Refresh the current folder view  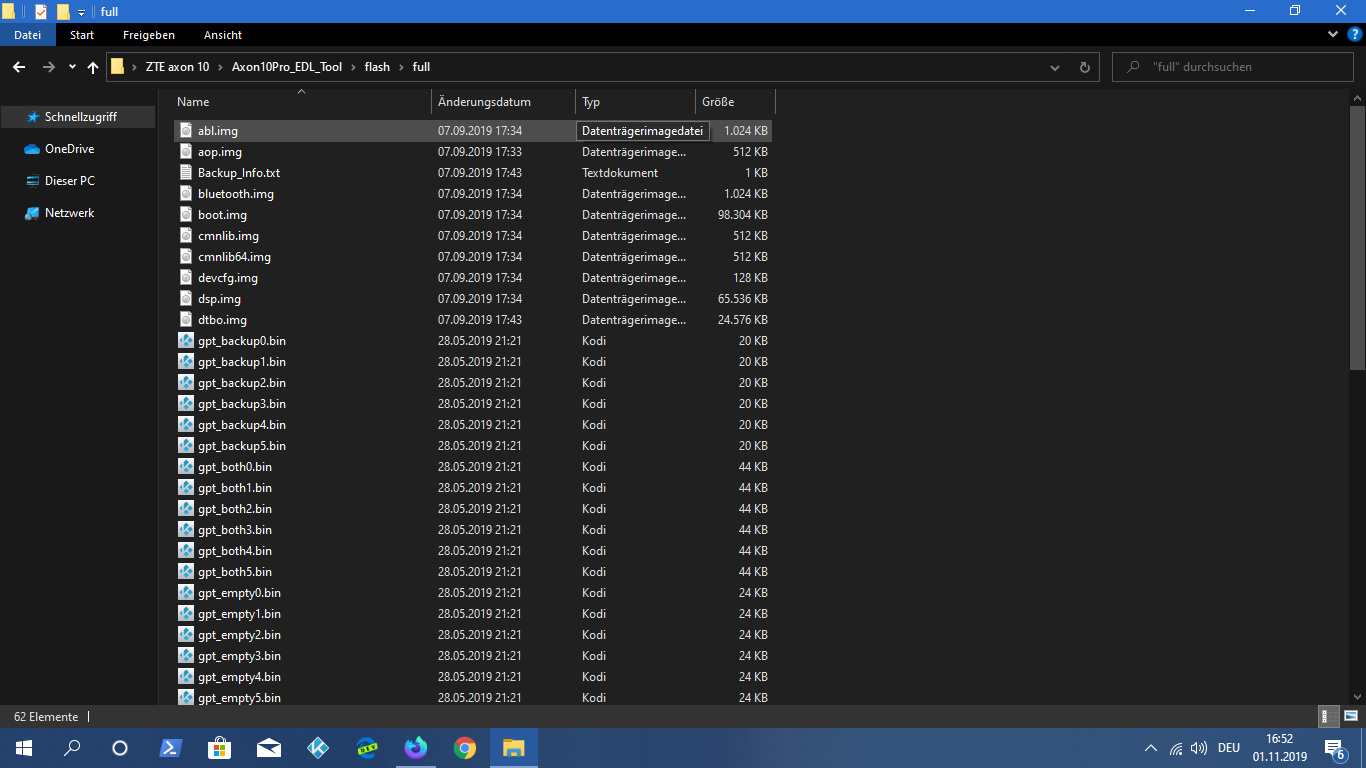[x=1085, y=67]
